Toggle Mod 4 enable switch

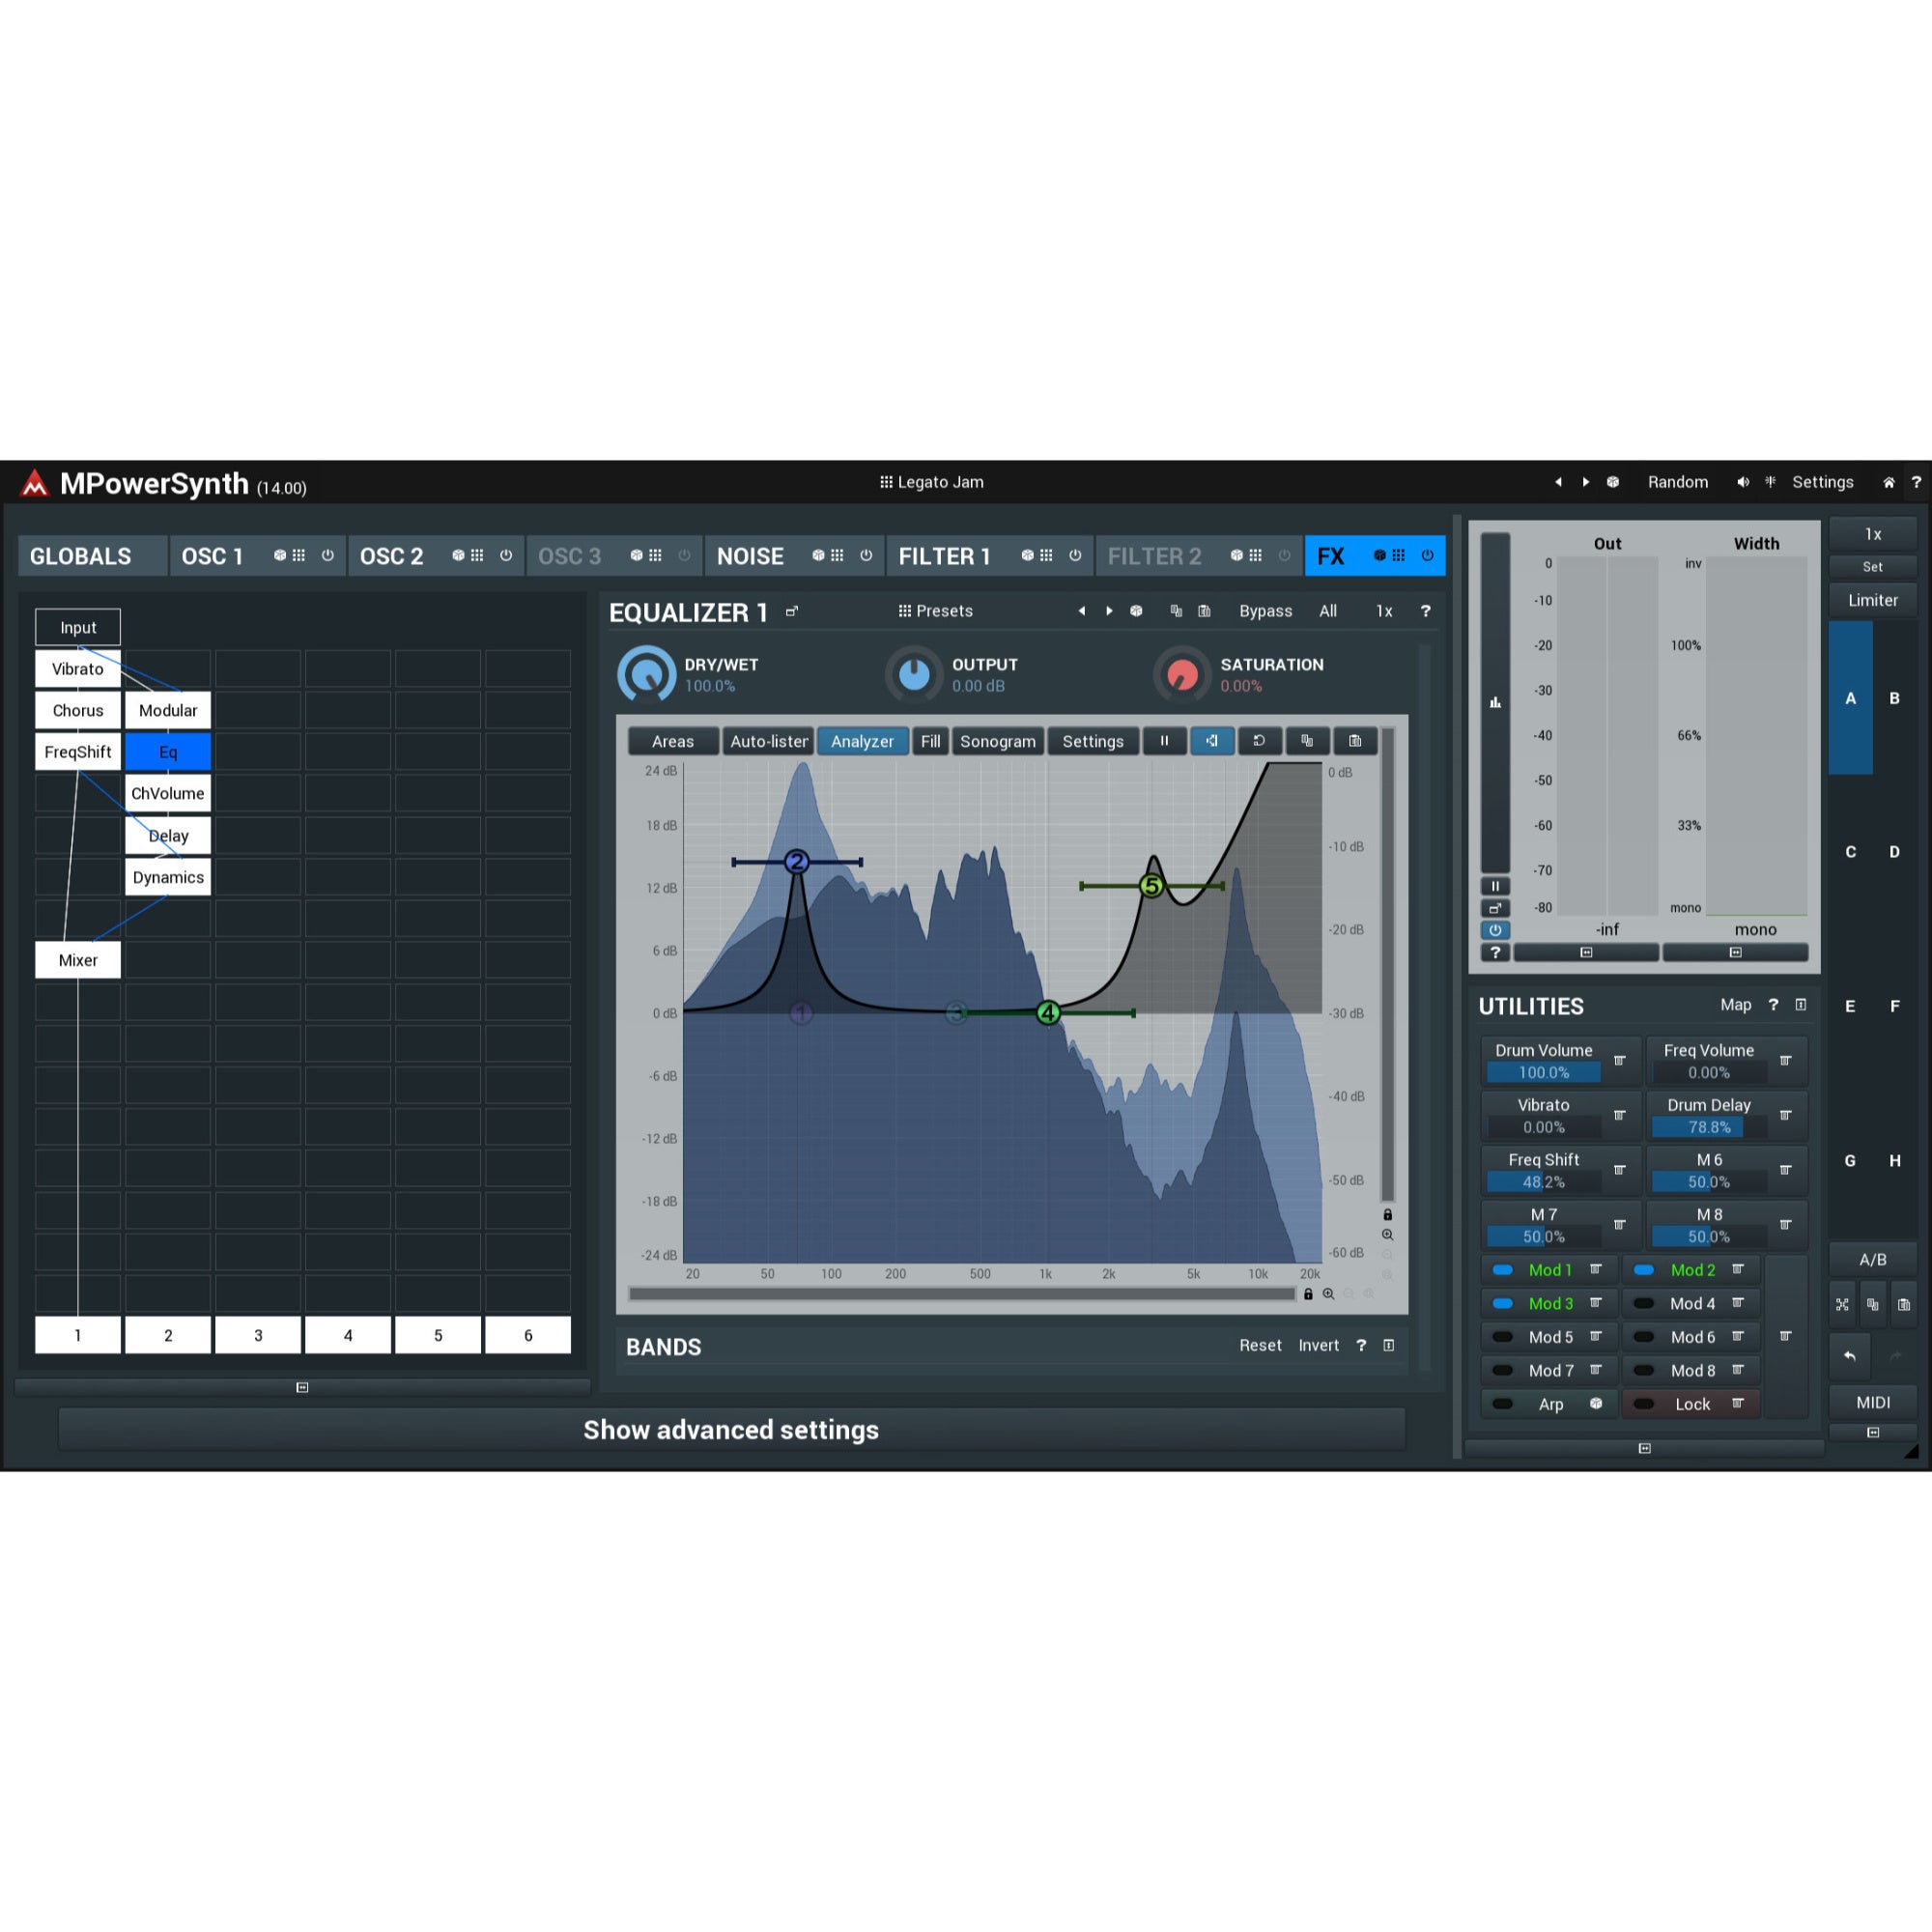1643,1303
